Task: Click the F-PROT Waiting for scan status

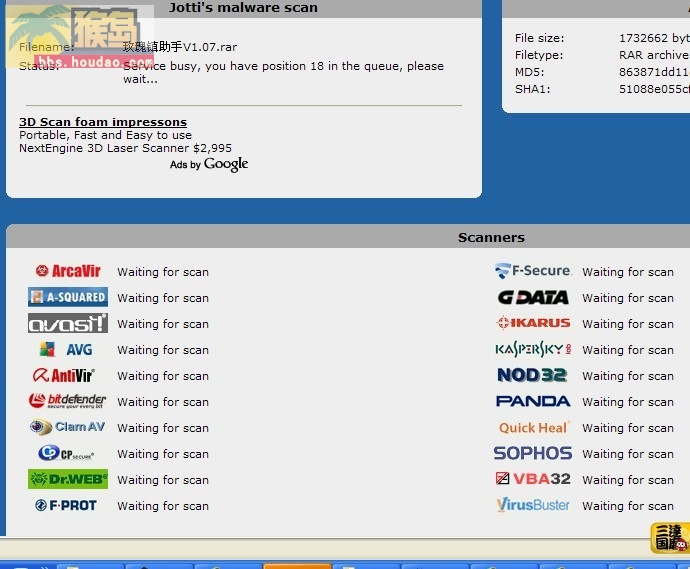Action: [x=163, y=506]
